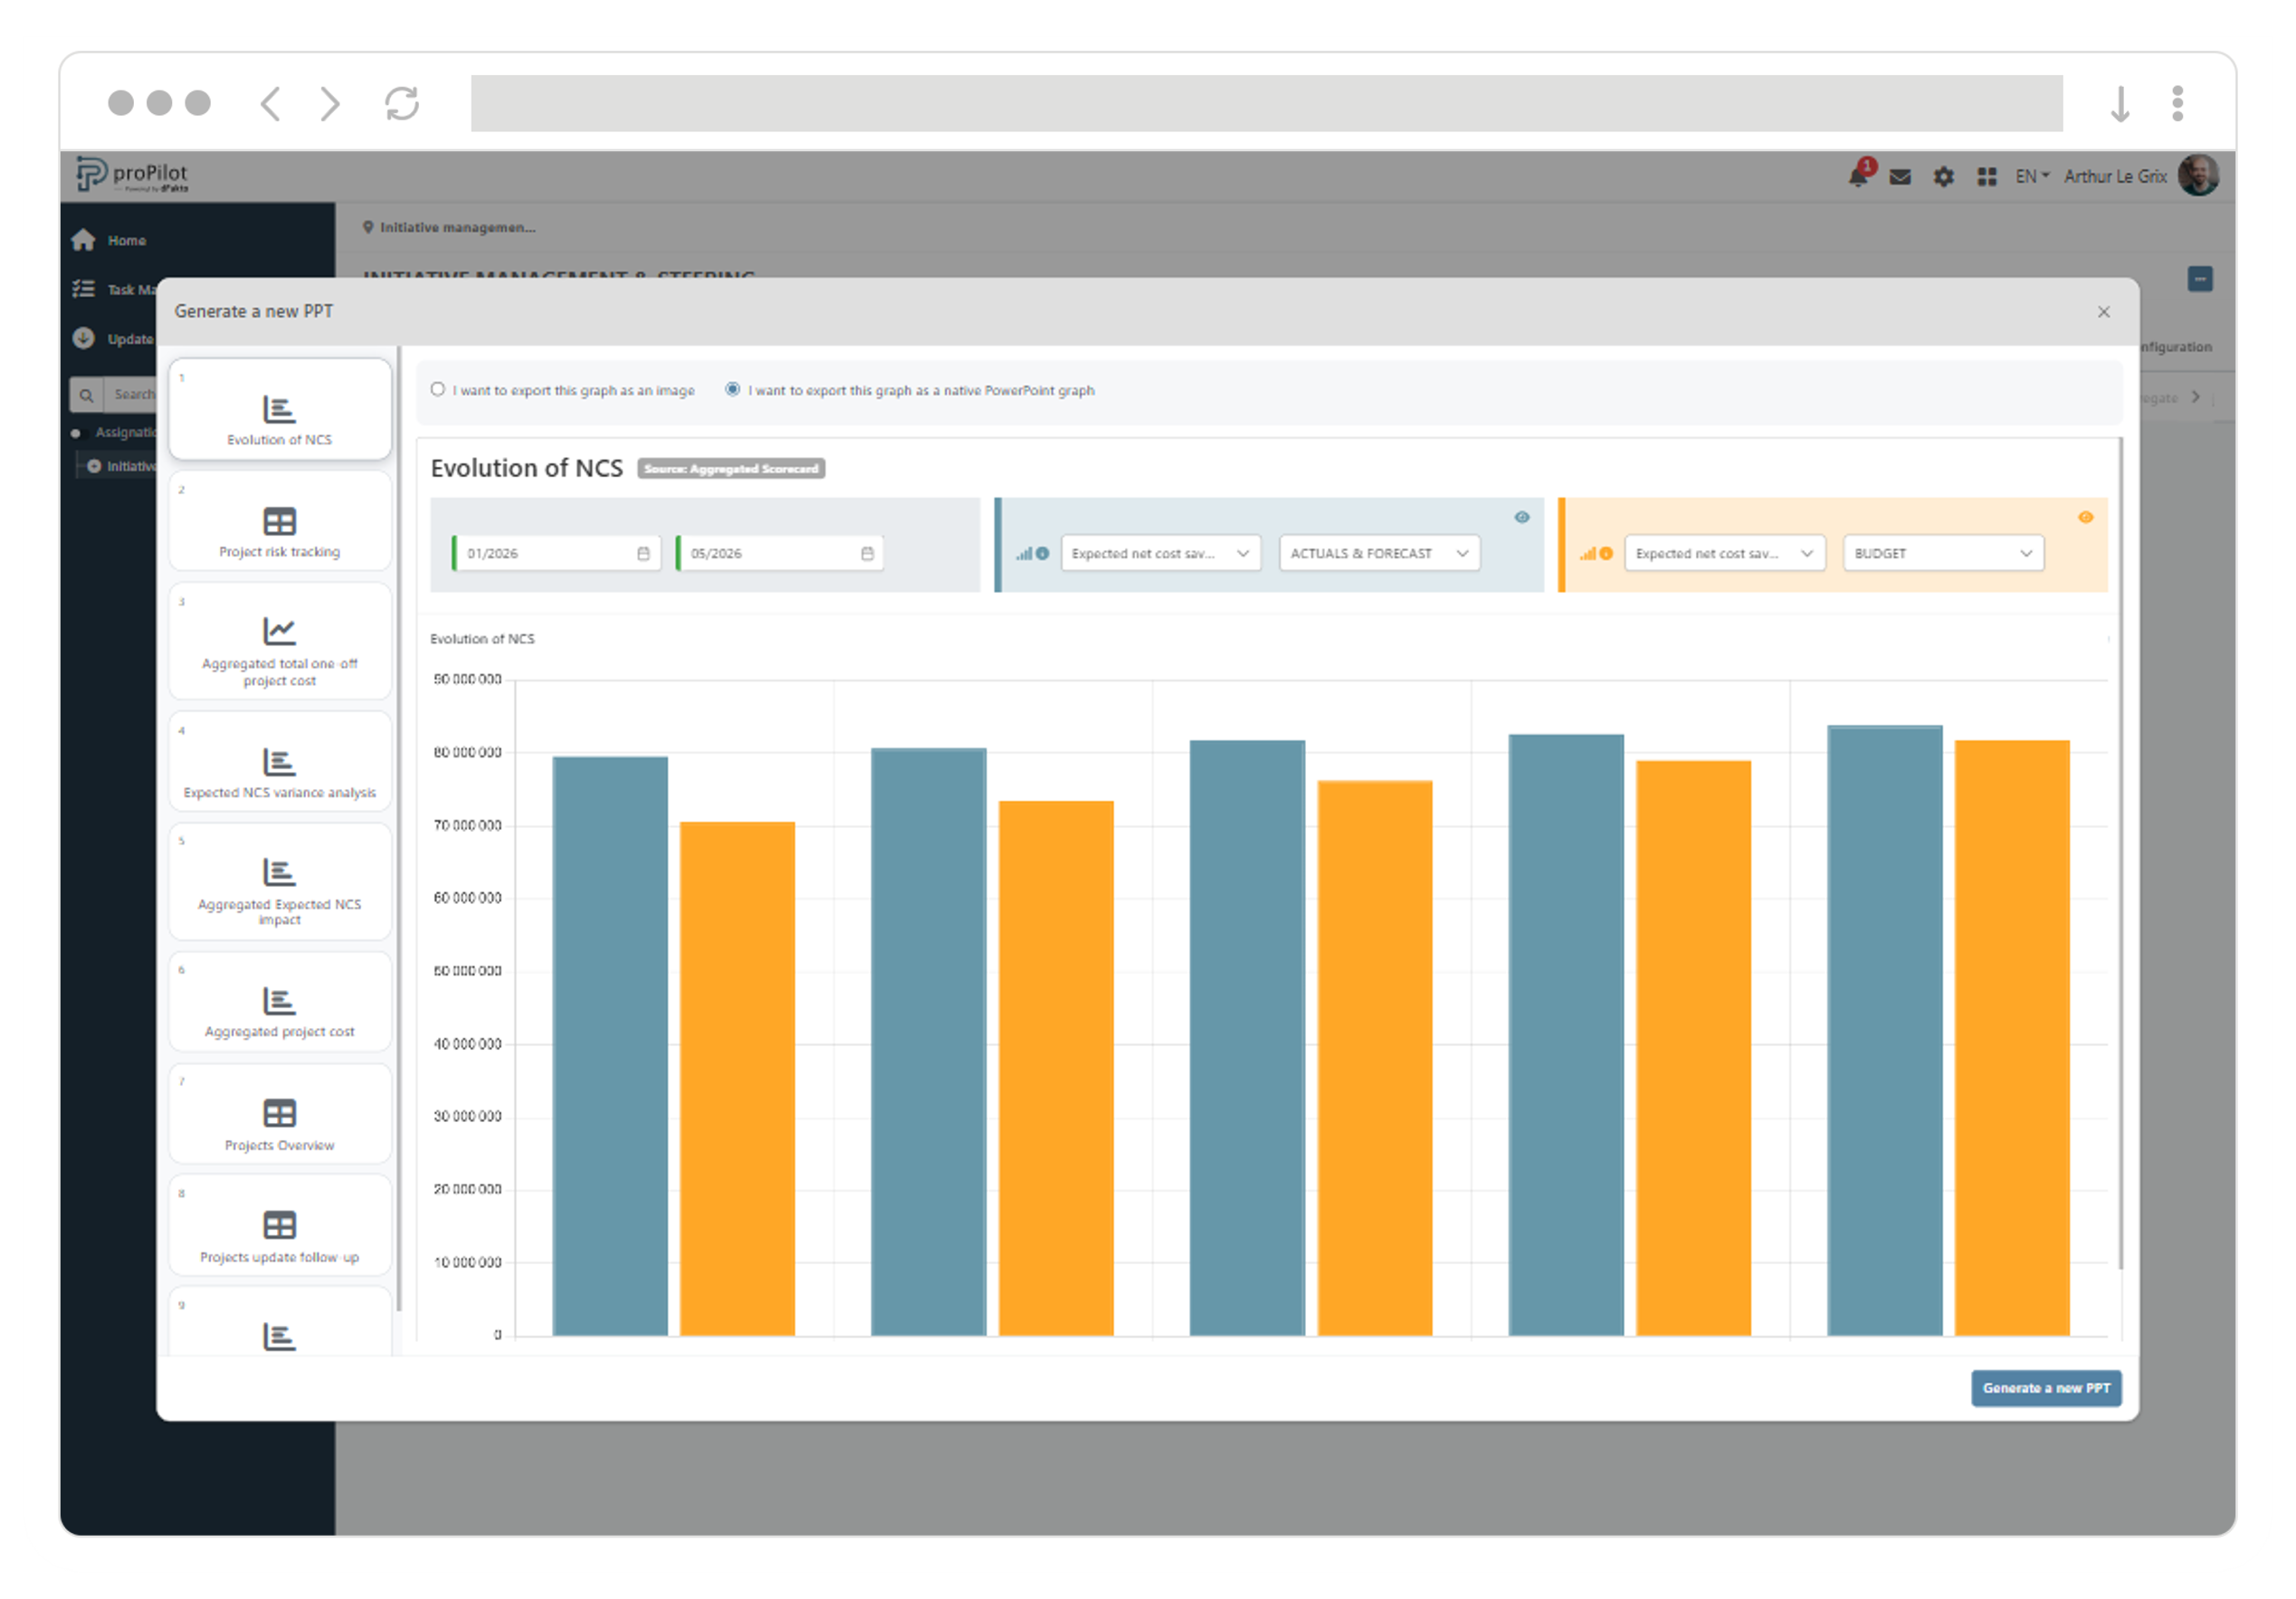
Task: Select export graph as an image
Action: click(438, 390)
